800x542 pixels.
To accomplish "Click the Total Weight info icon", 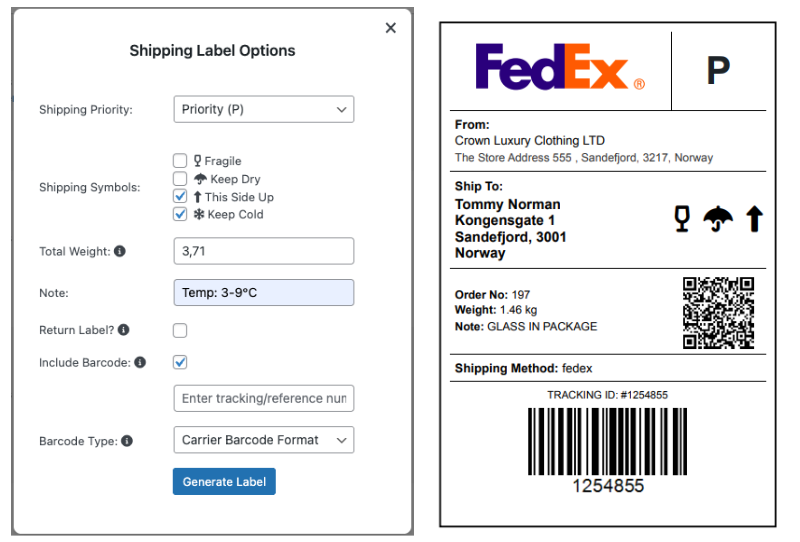I will 120,251.
